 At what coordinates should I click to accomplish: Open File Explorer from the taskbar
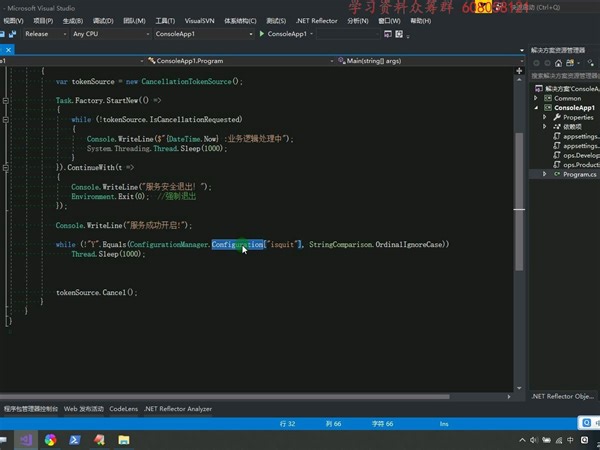(124, 440)
